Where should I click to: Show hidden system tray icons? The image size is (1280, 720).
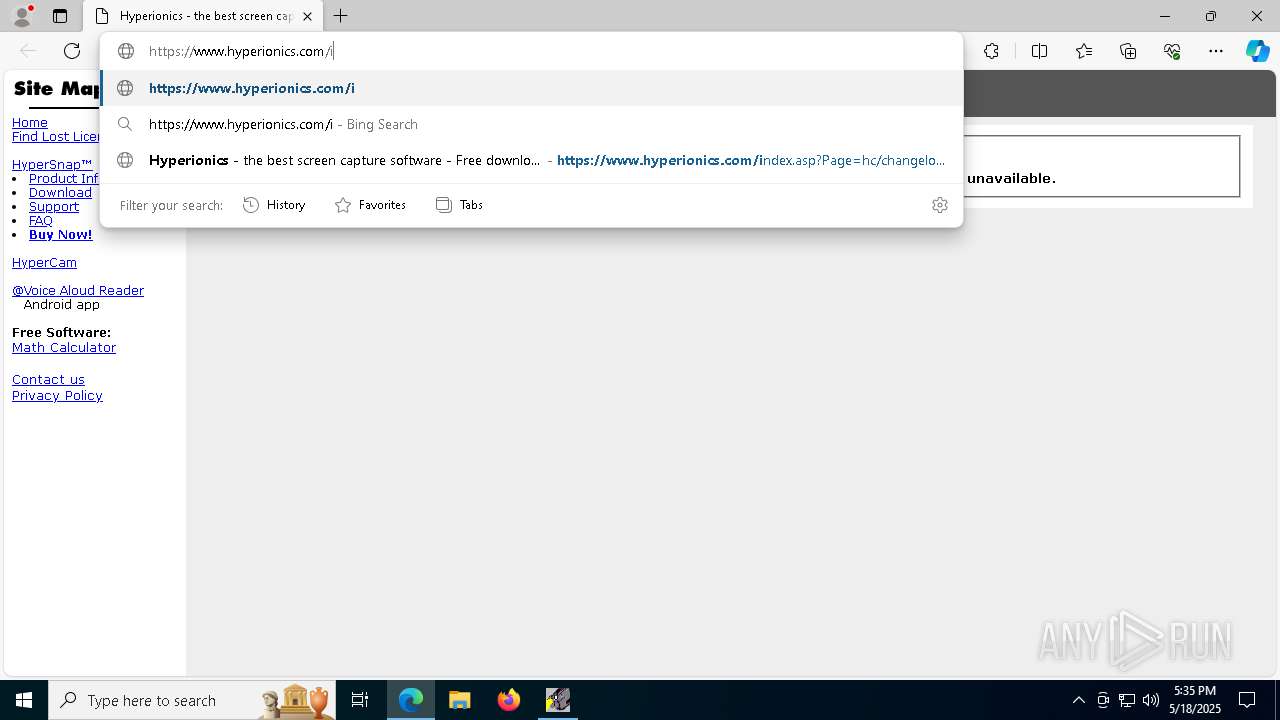(x=1078, y=700)
